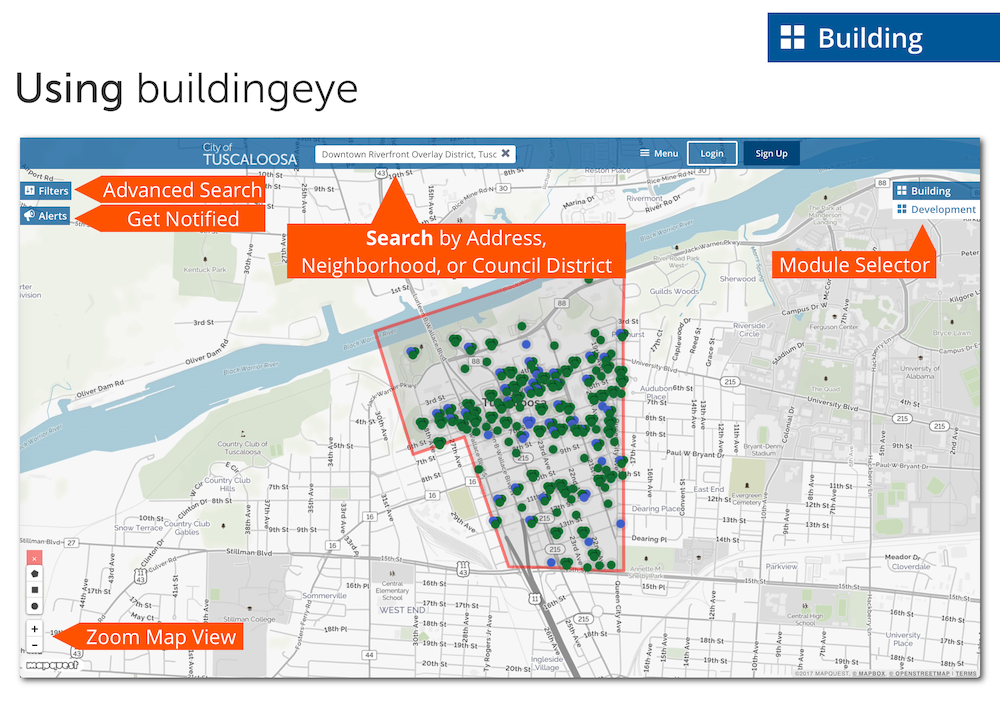The image size is (1000, 715).
Task: Open the OPENSTREETMAP attribution link
Action: [x=922, y=674]
